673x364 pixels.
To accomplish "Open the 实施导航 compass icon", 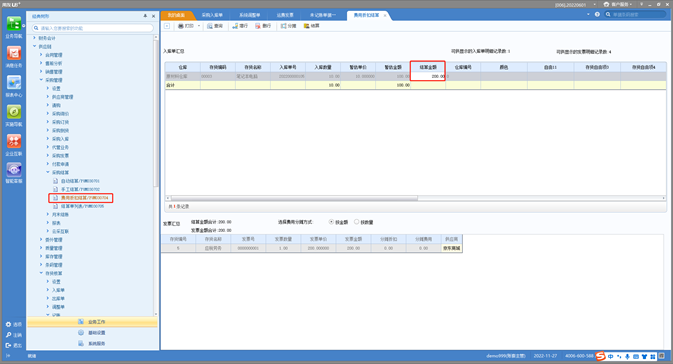I will coord(14,112).
